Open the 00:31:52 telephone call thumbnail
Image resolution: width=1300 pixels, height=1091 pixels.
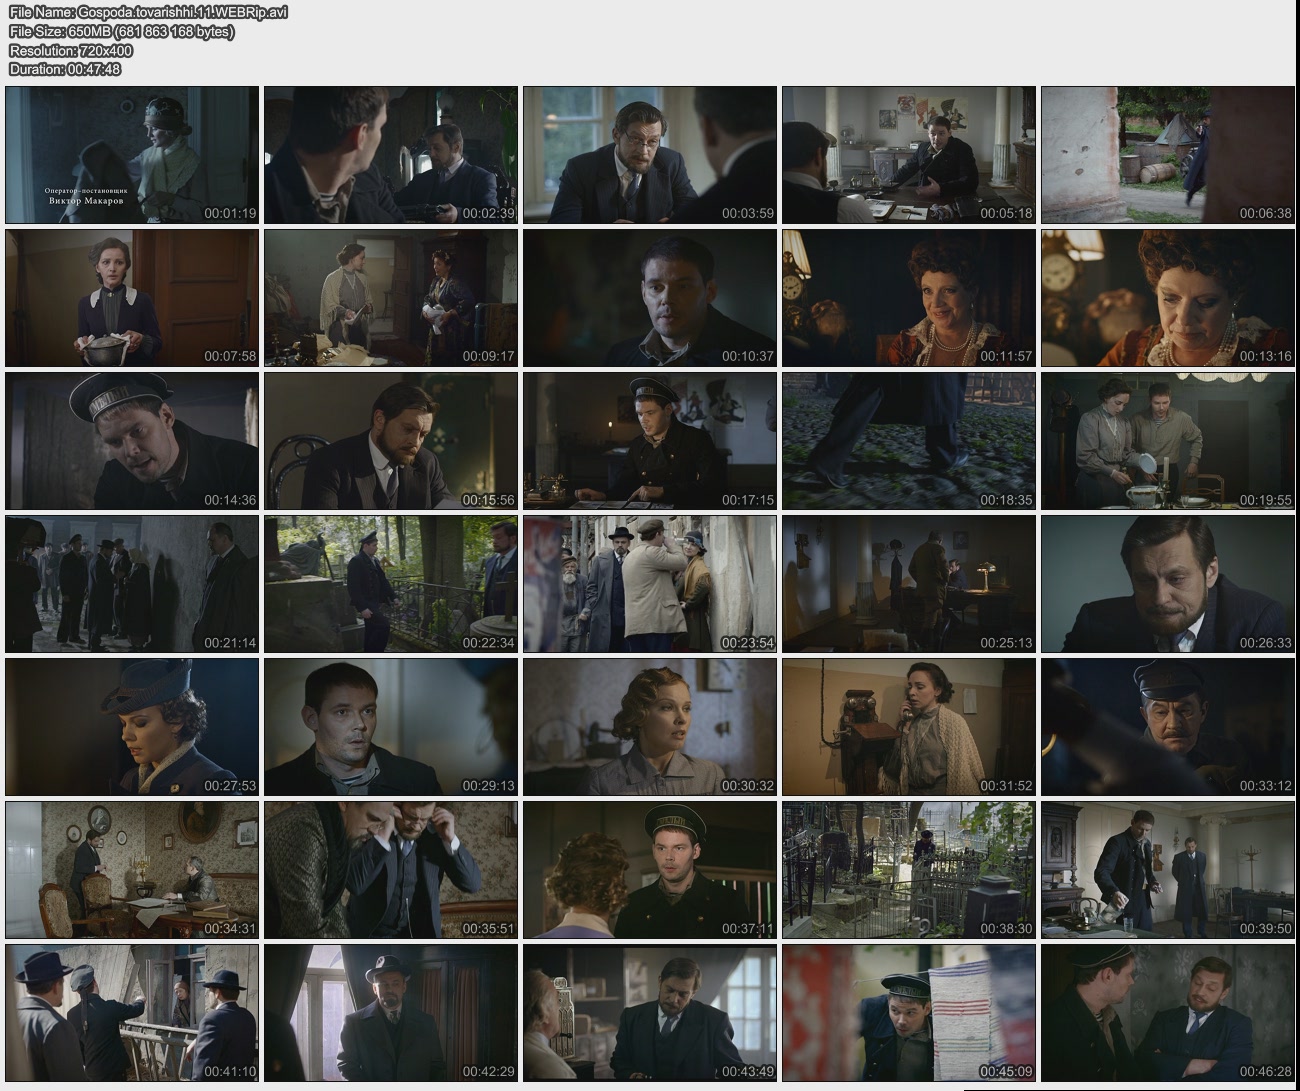pyautogui.click(x=909, y=727)
